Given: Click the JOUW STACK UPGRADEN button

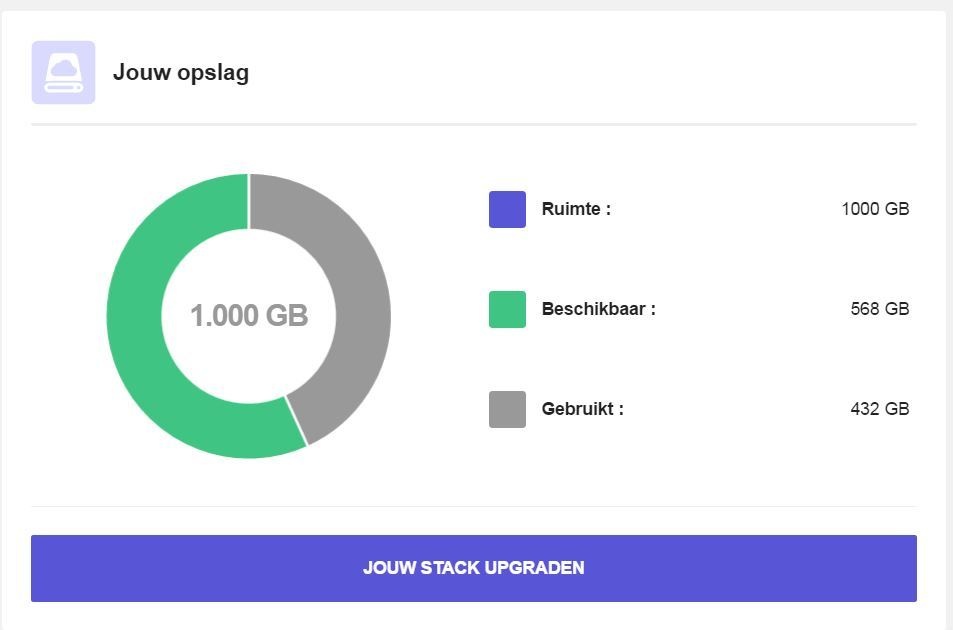Looking at the screenshot, I should [x=473, y=568].
